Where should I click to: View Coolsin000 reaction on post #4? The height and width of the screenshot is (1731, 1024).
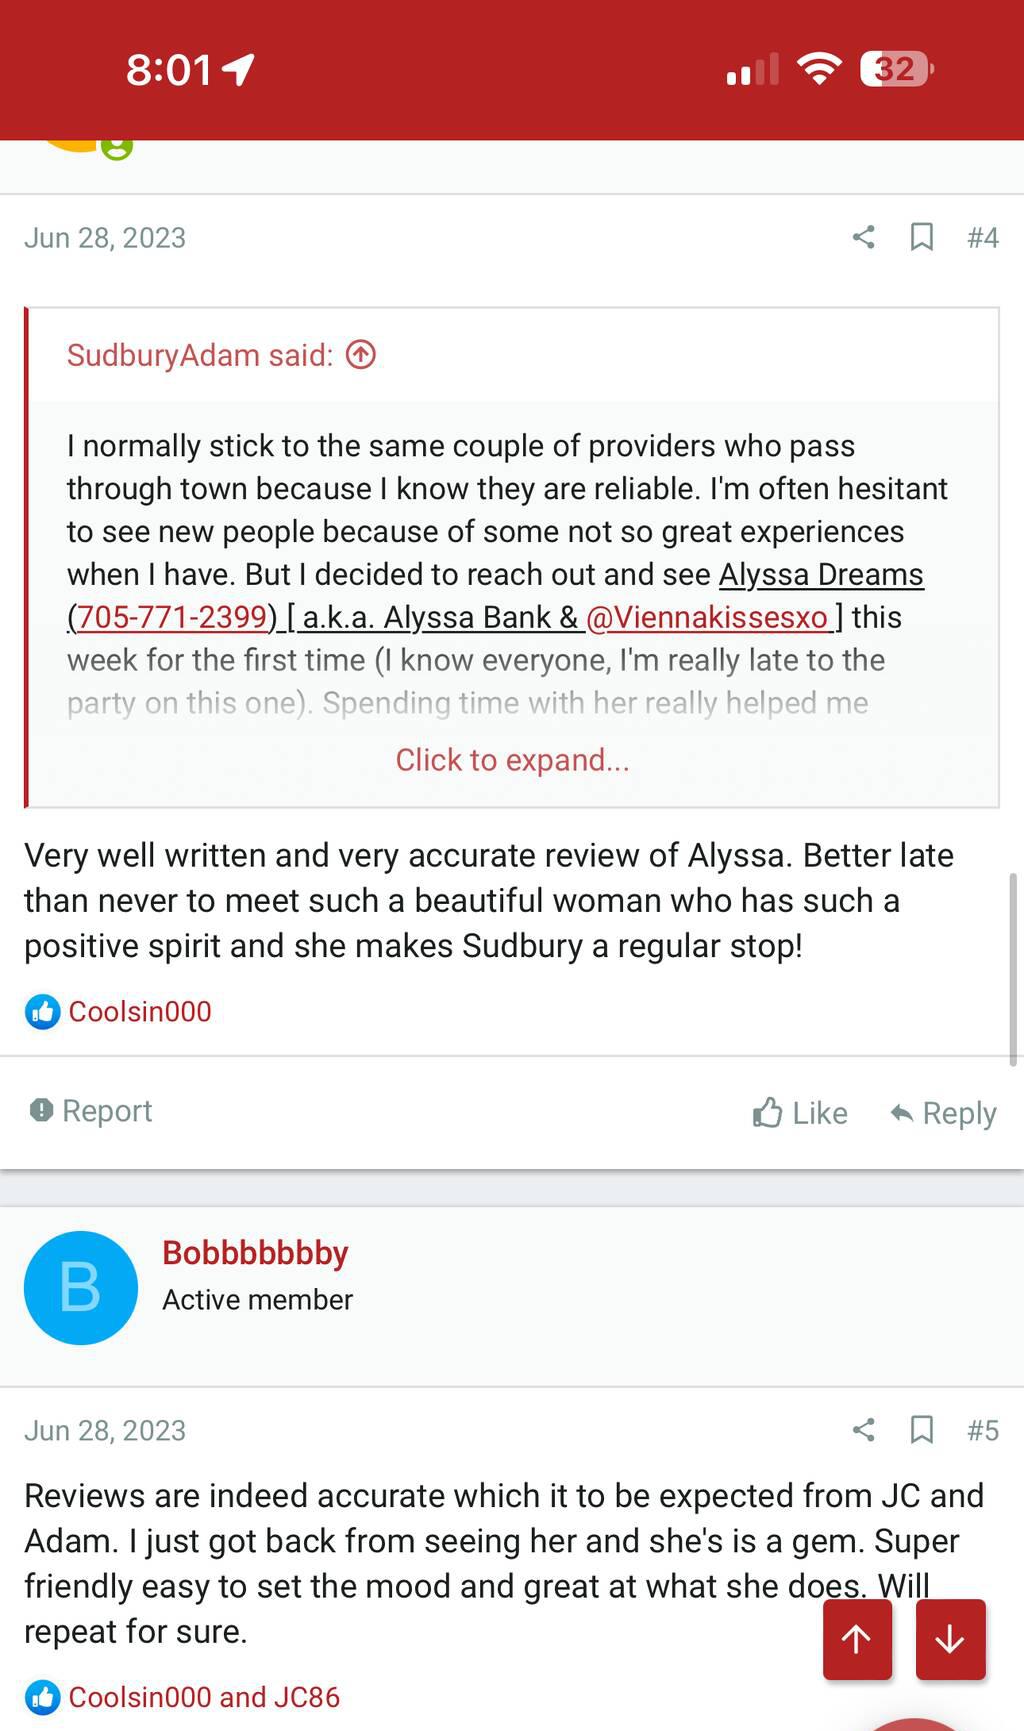click(x=139, y=1011)
